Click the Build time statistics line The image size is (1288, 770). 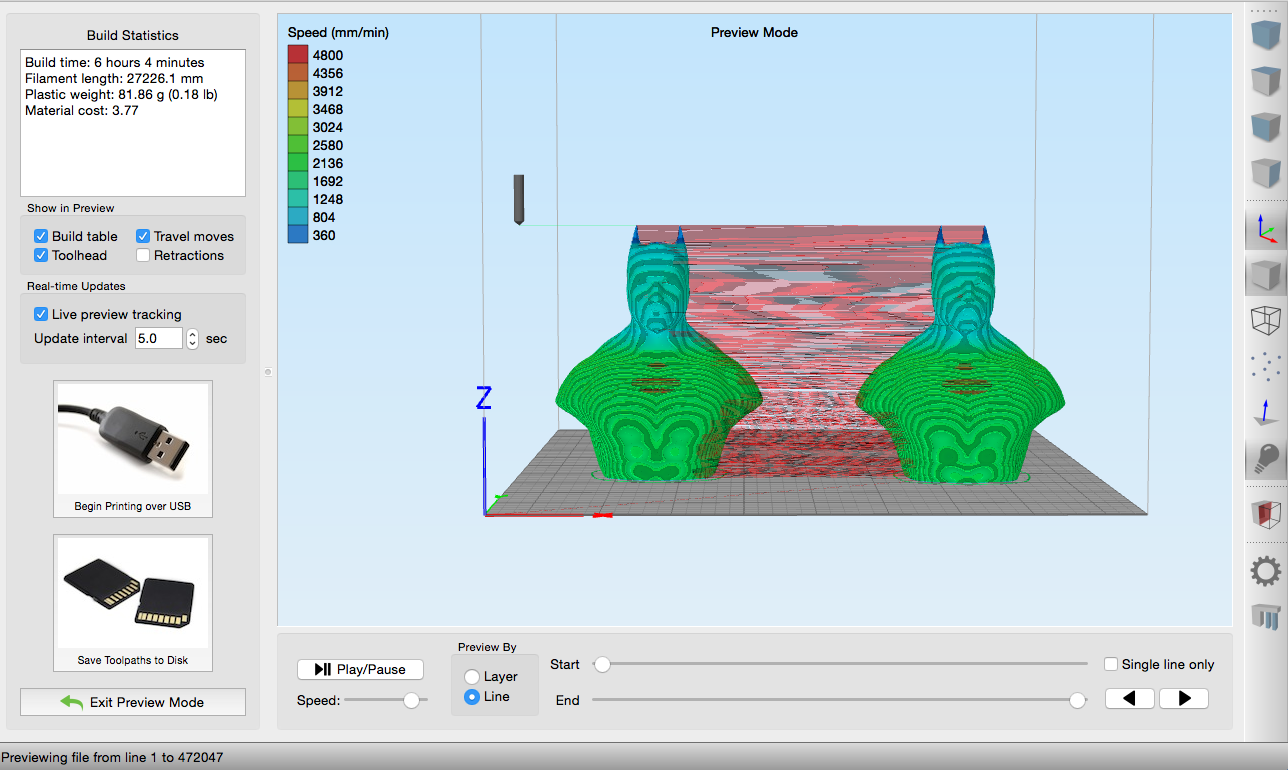click(x=114, y=62)
